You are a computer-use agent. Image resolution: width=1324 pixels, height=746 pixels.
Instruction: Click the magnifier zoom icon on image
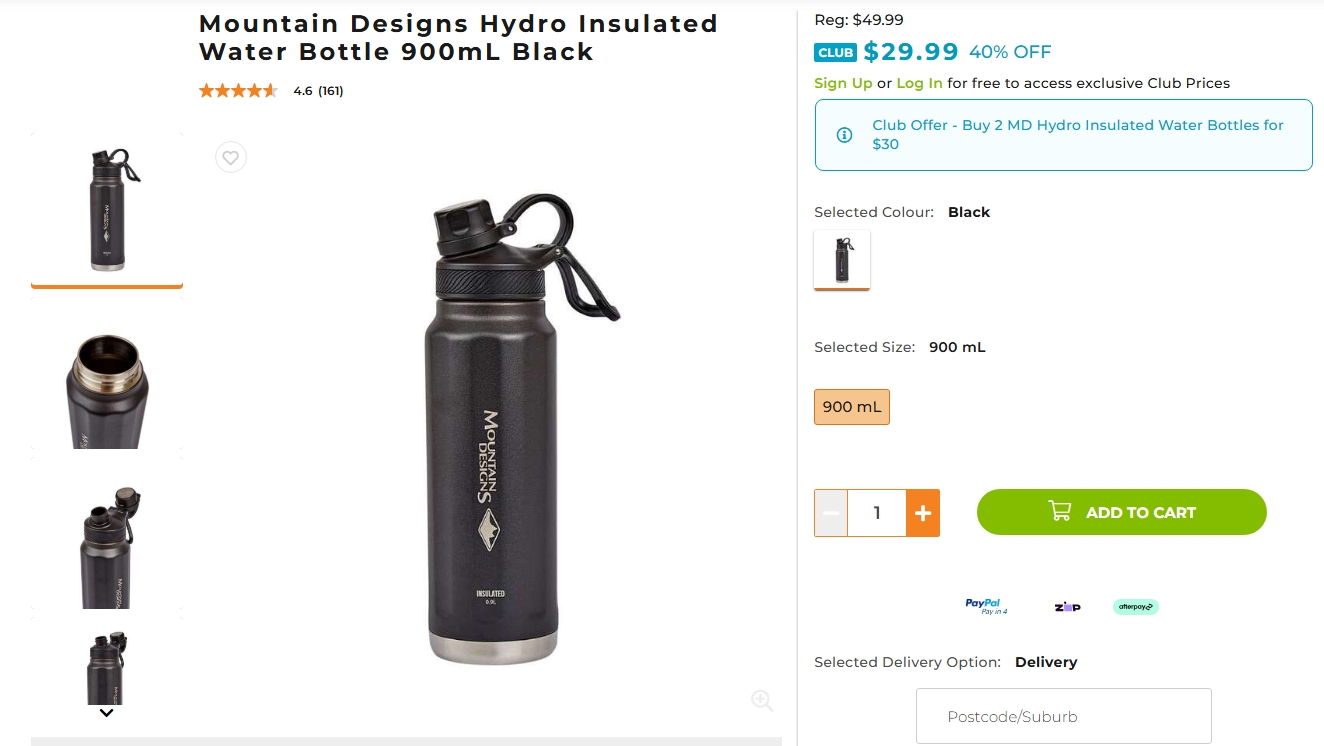point(762,700)
